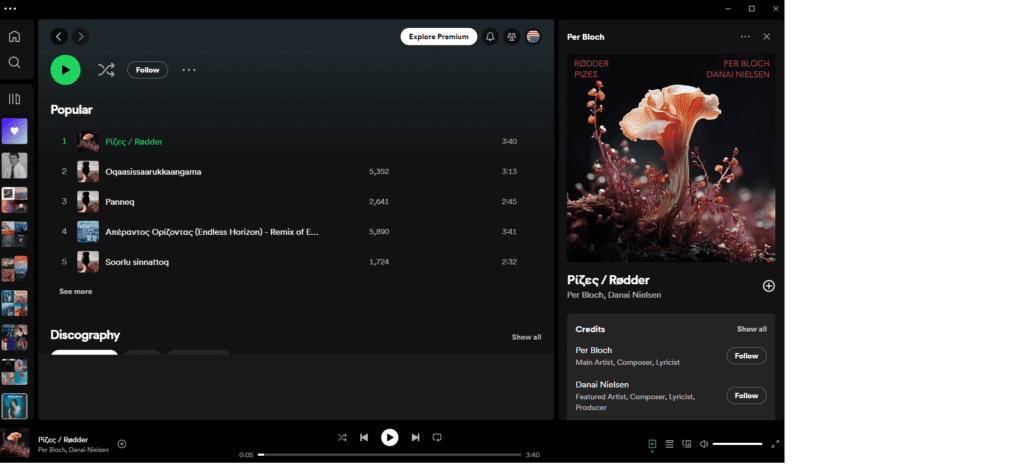Enter full screen player

[775, 444]
